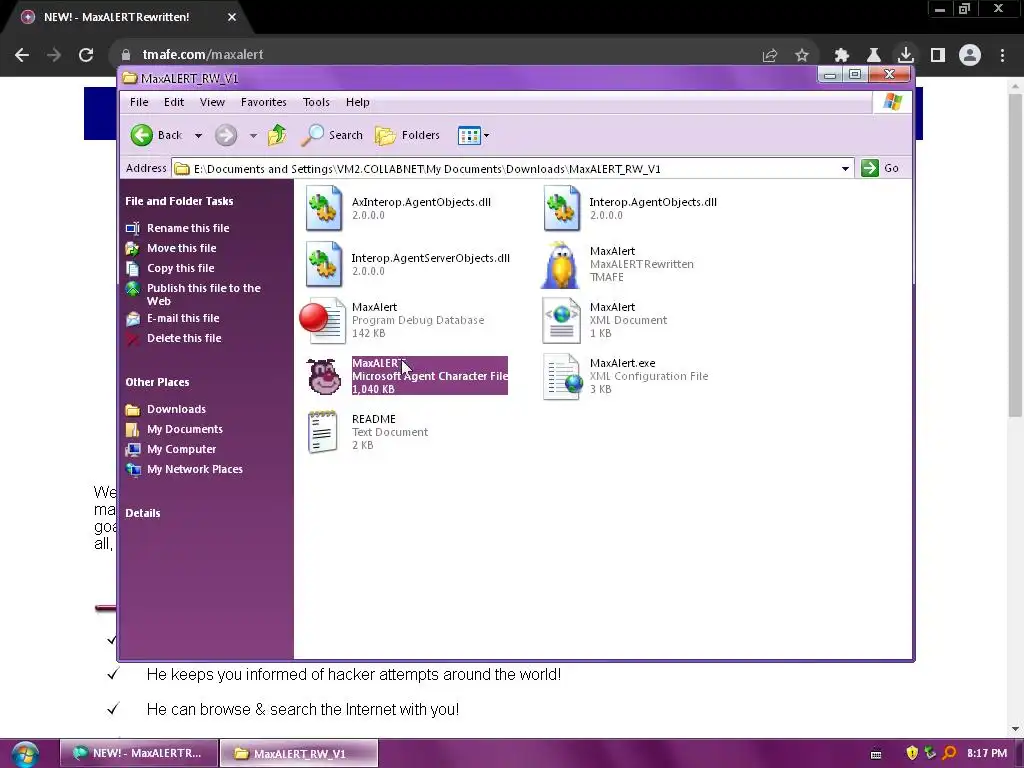
Task: Click the keyboard icon in system tray
Action: (876, 754)
